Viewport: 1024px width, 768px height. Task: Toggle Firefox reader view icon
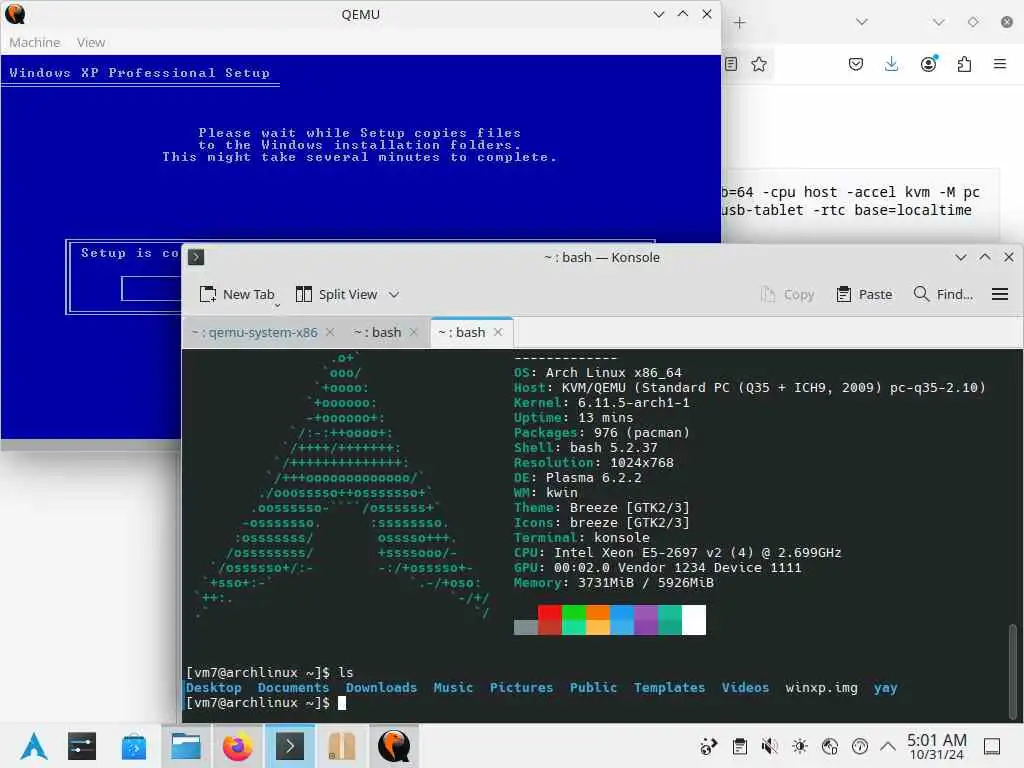point(731,64)
